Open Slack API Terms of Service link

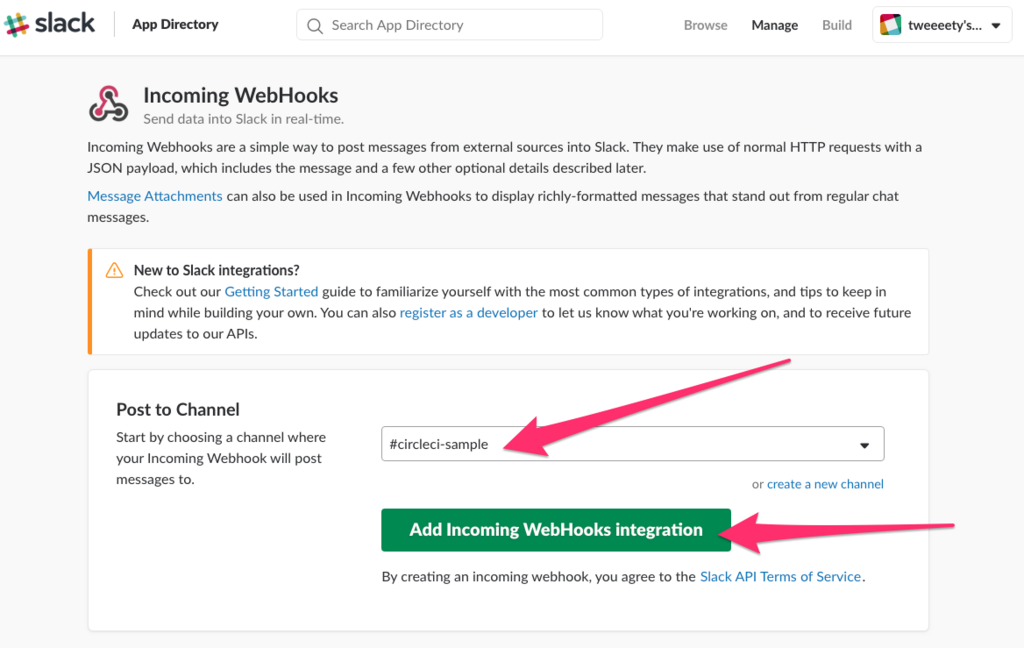point(780,576)
